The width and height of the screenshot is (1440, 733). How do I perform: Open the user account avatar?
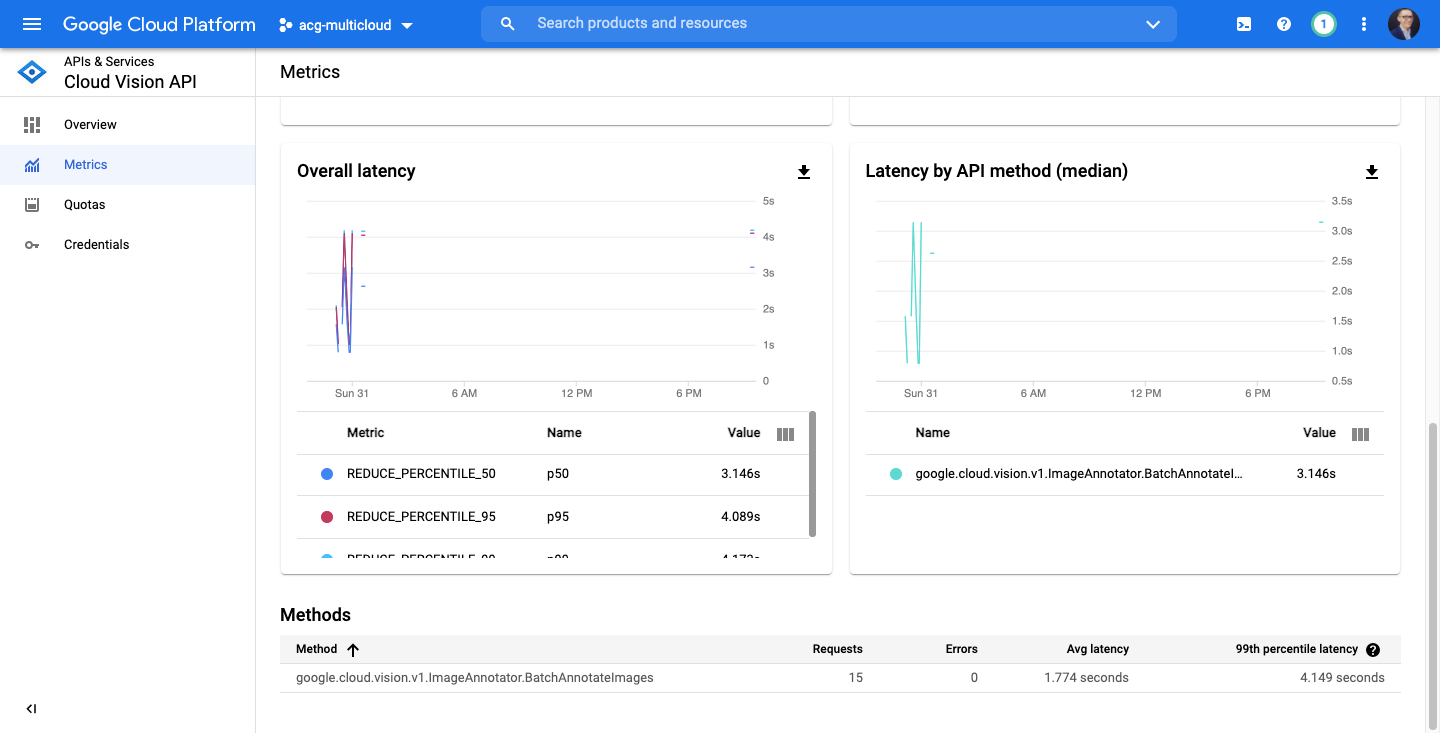1404,24
